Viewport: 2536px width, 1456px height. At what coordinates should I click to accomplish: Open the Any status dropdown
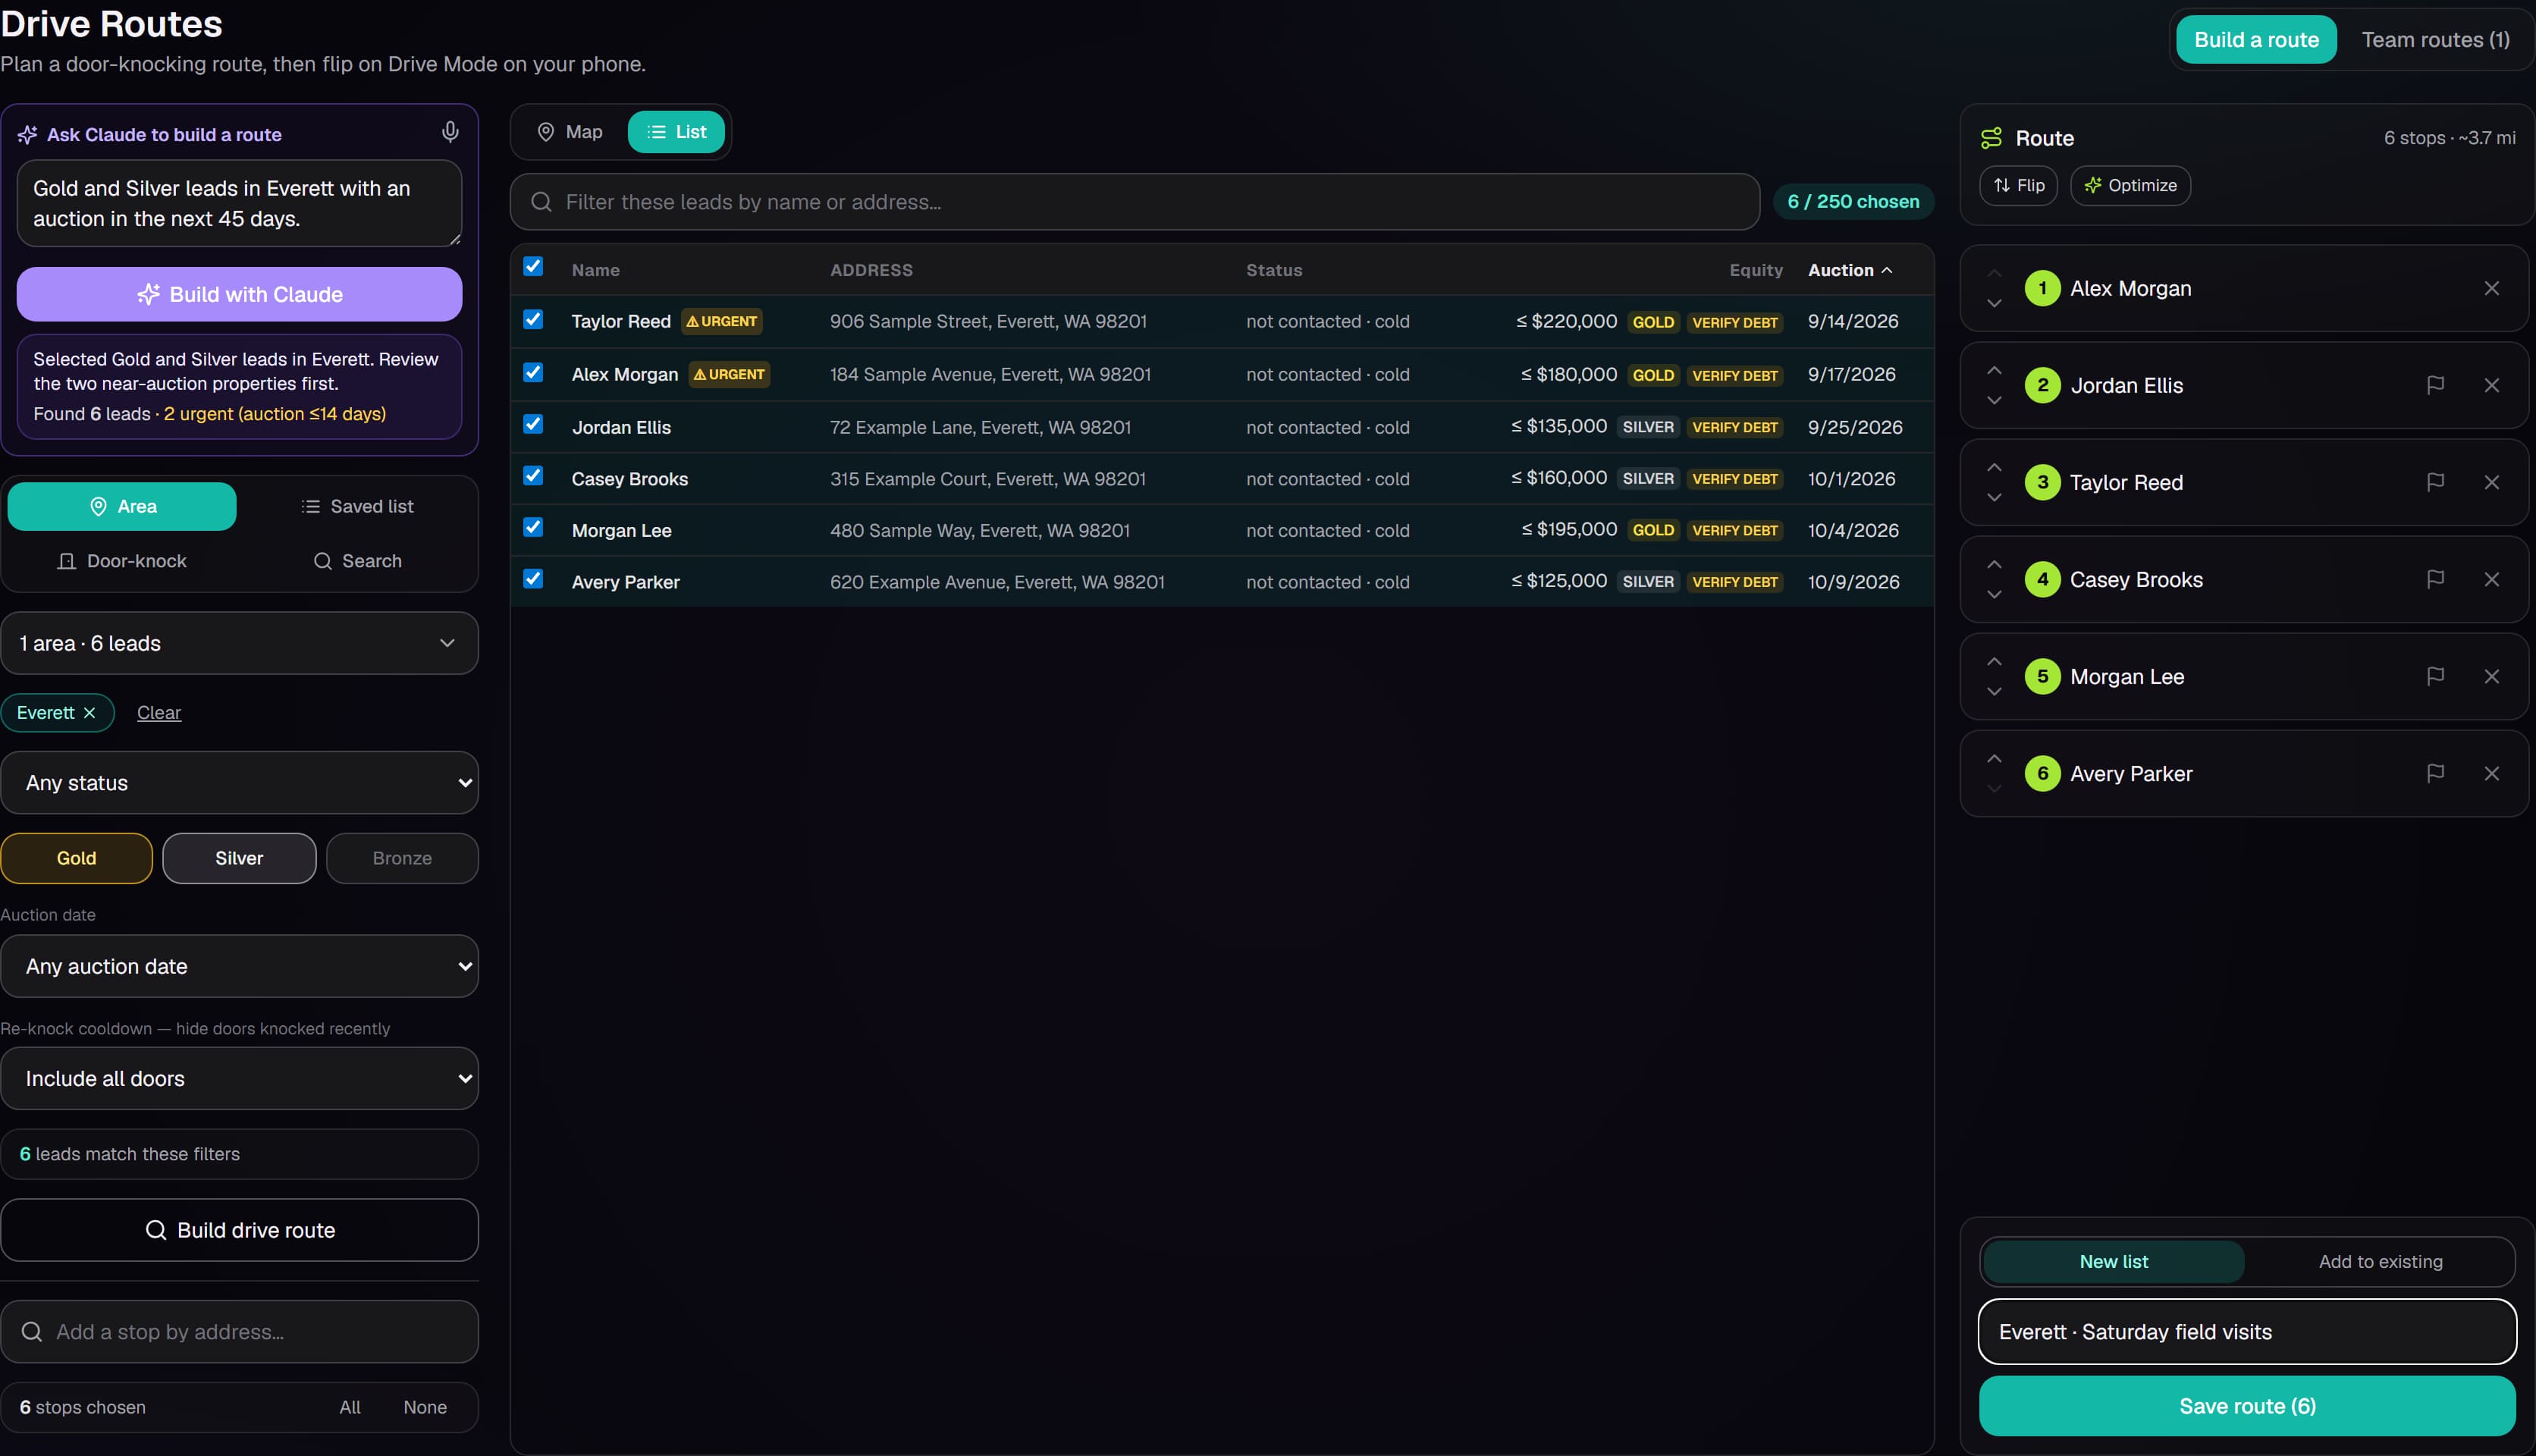239,783
